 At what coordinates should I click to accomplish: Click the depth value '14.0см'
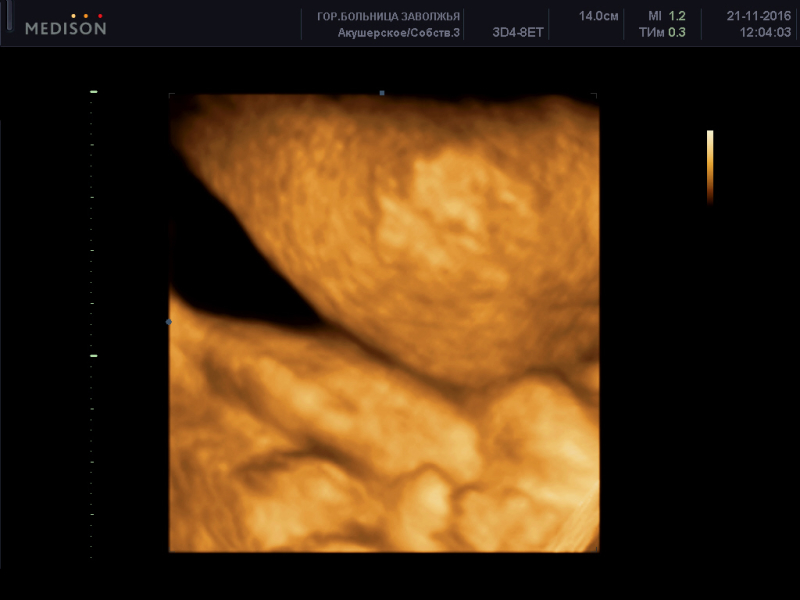598,16
